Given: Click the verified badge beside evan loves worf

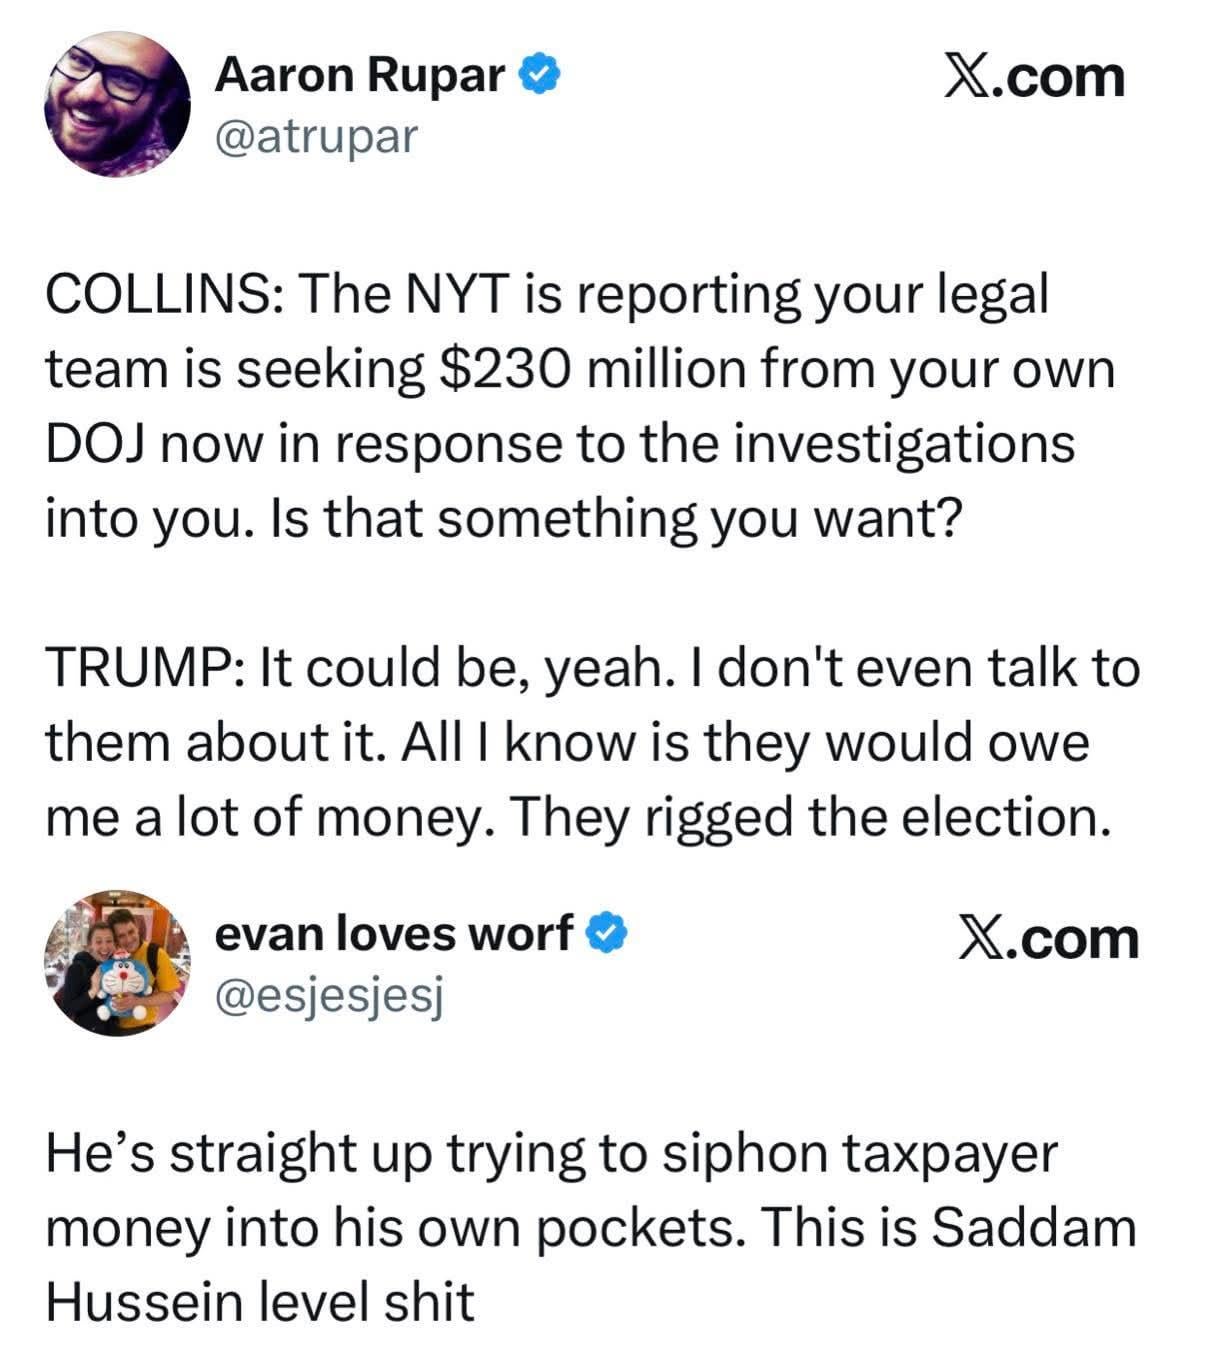Looking at the screenshot, I should [x=606, y=933].
